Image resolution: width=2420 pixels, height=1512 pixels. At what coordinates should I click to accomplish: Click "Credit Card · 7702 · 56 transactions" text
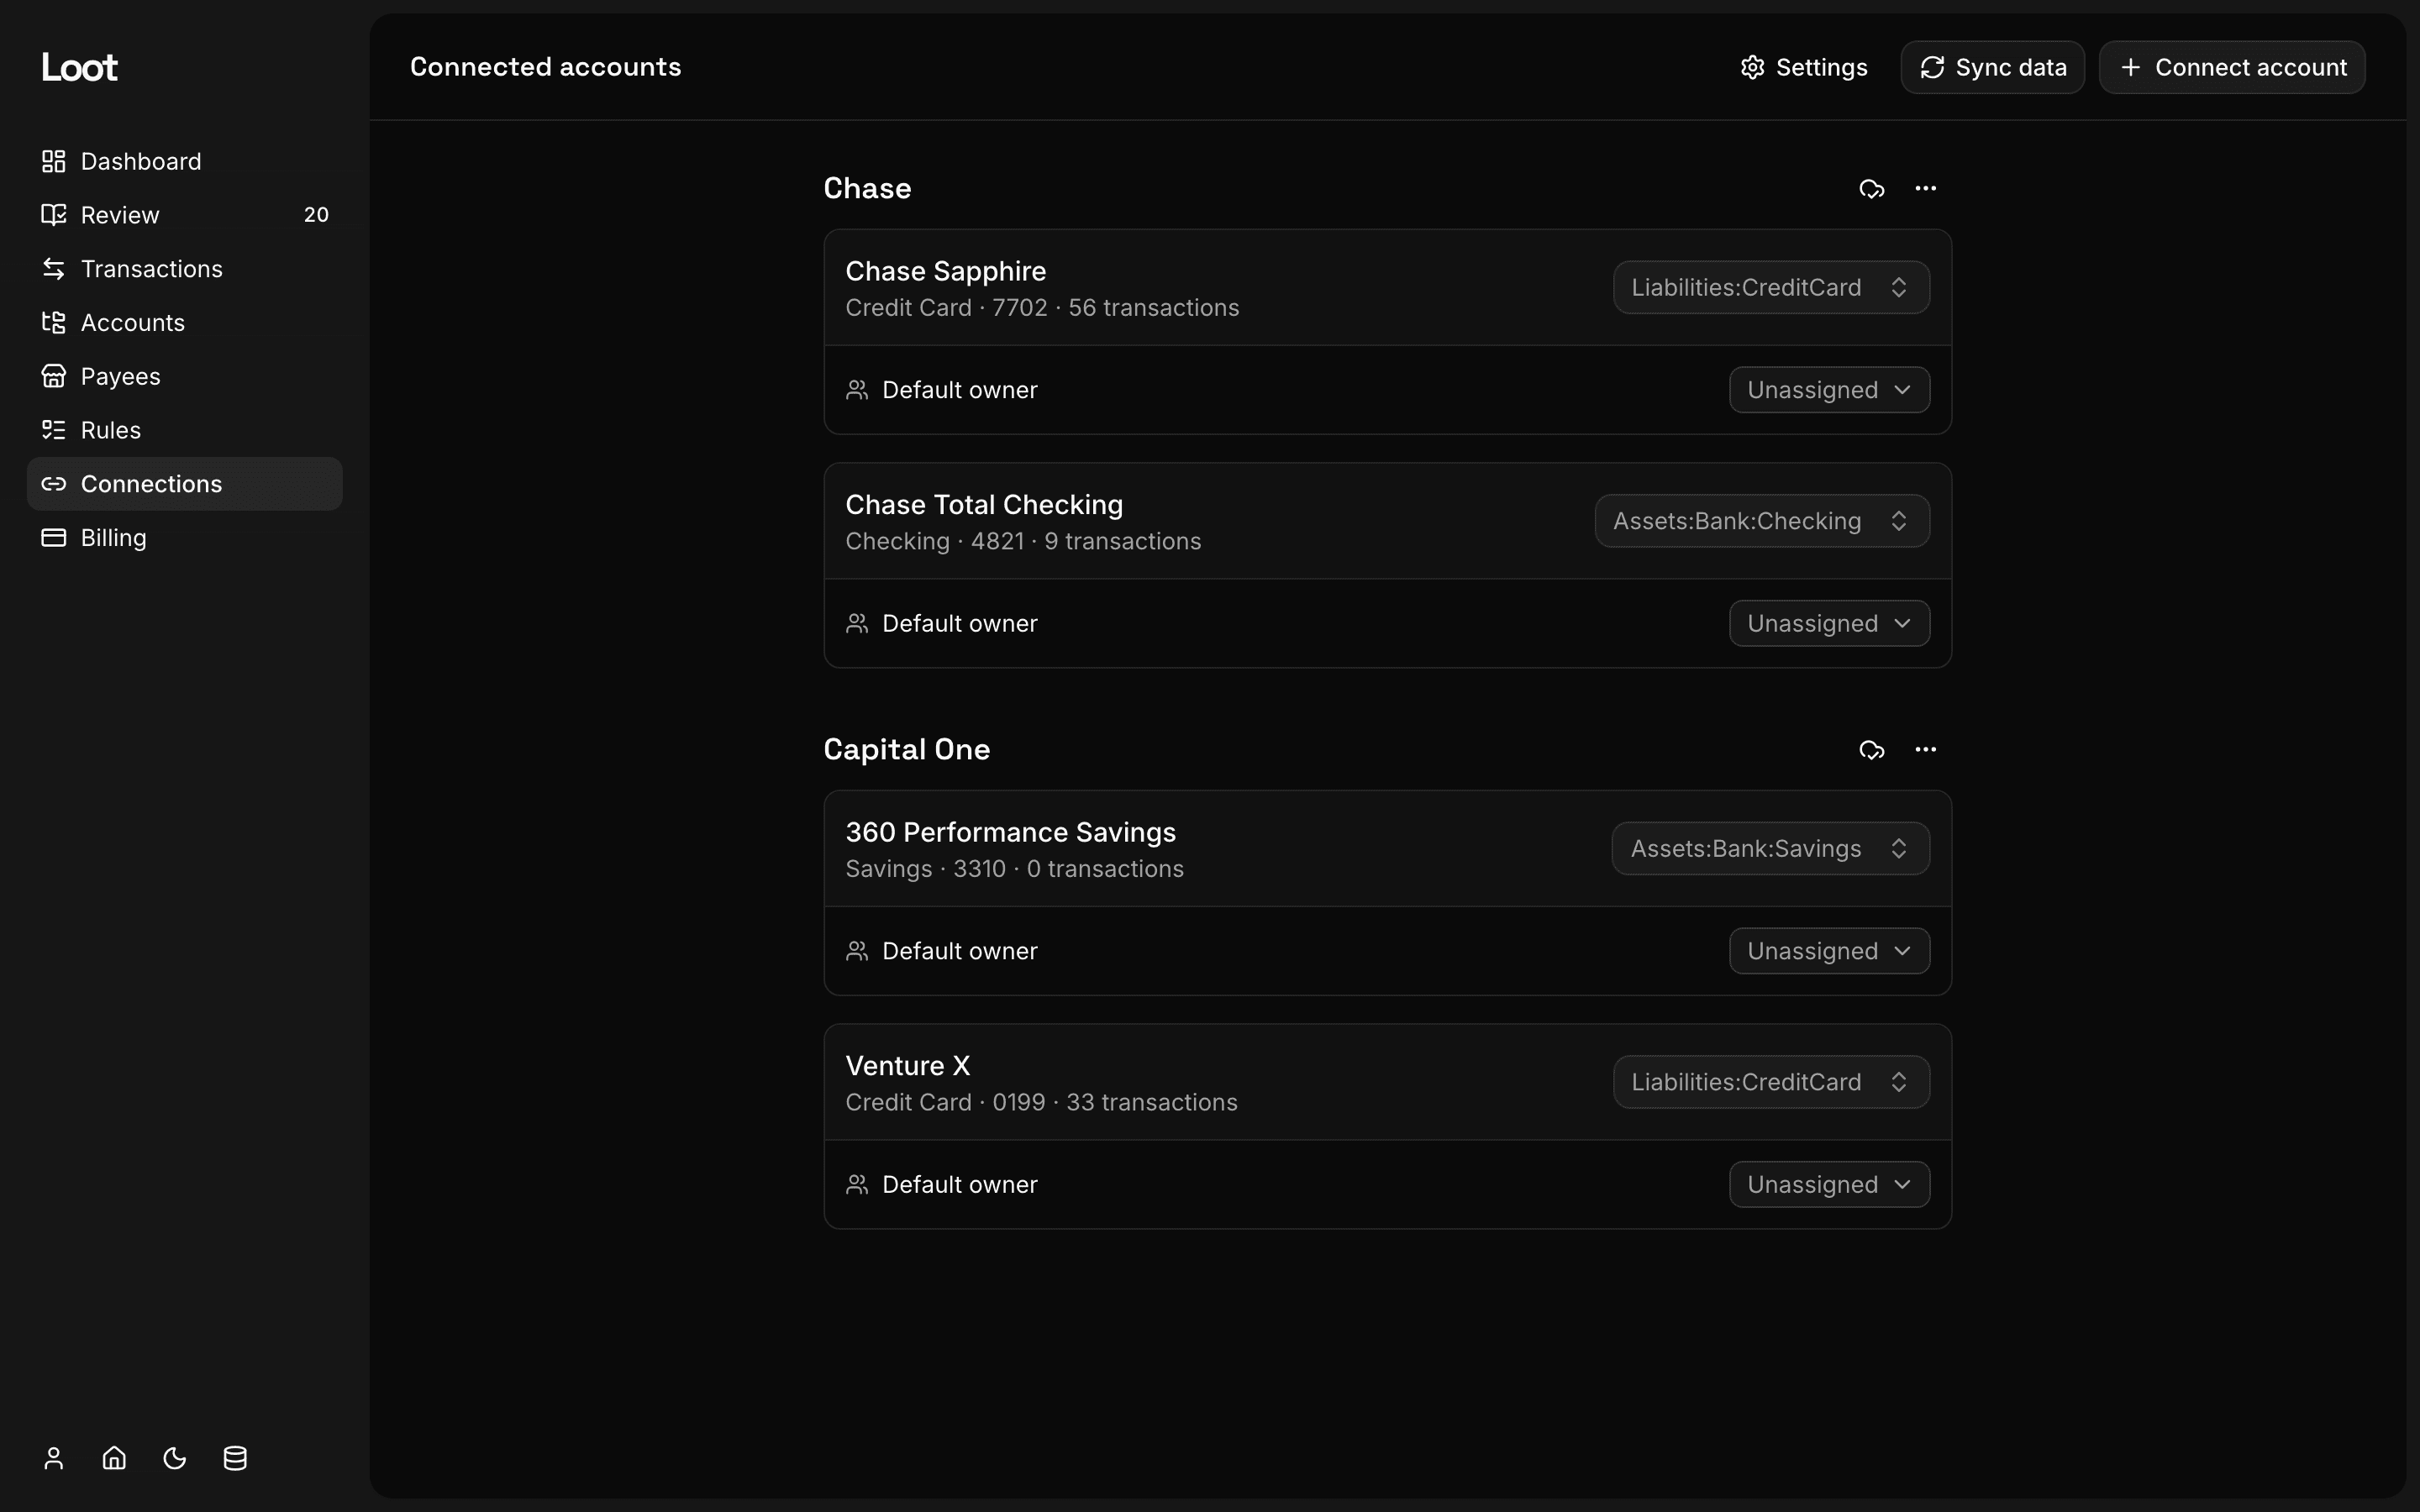point(1042,308)
